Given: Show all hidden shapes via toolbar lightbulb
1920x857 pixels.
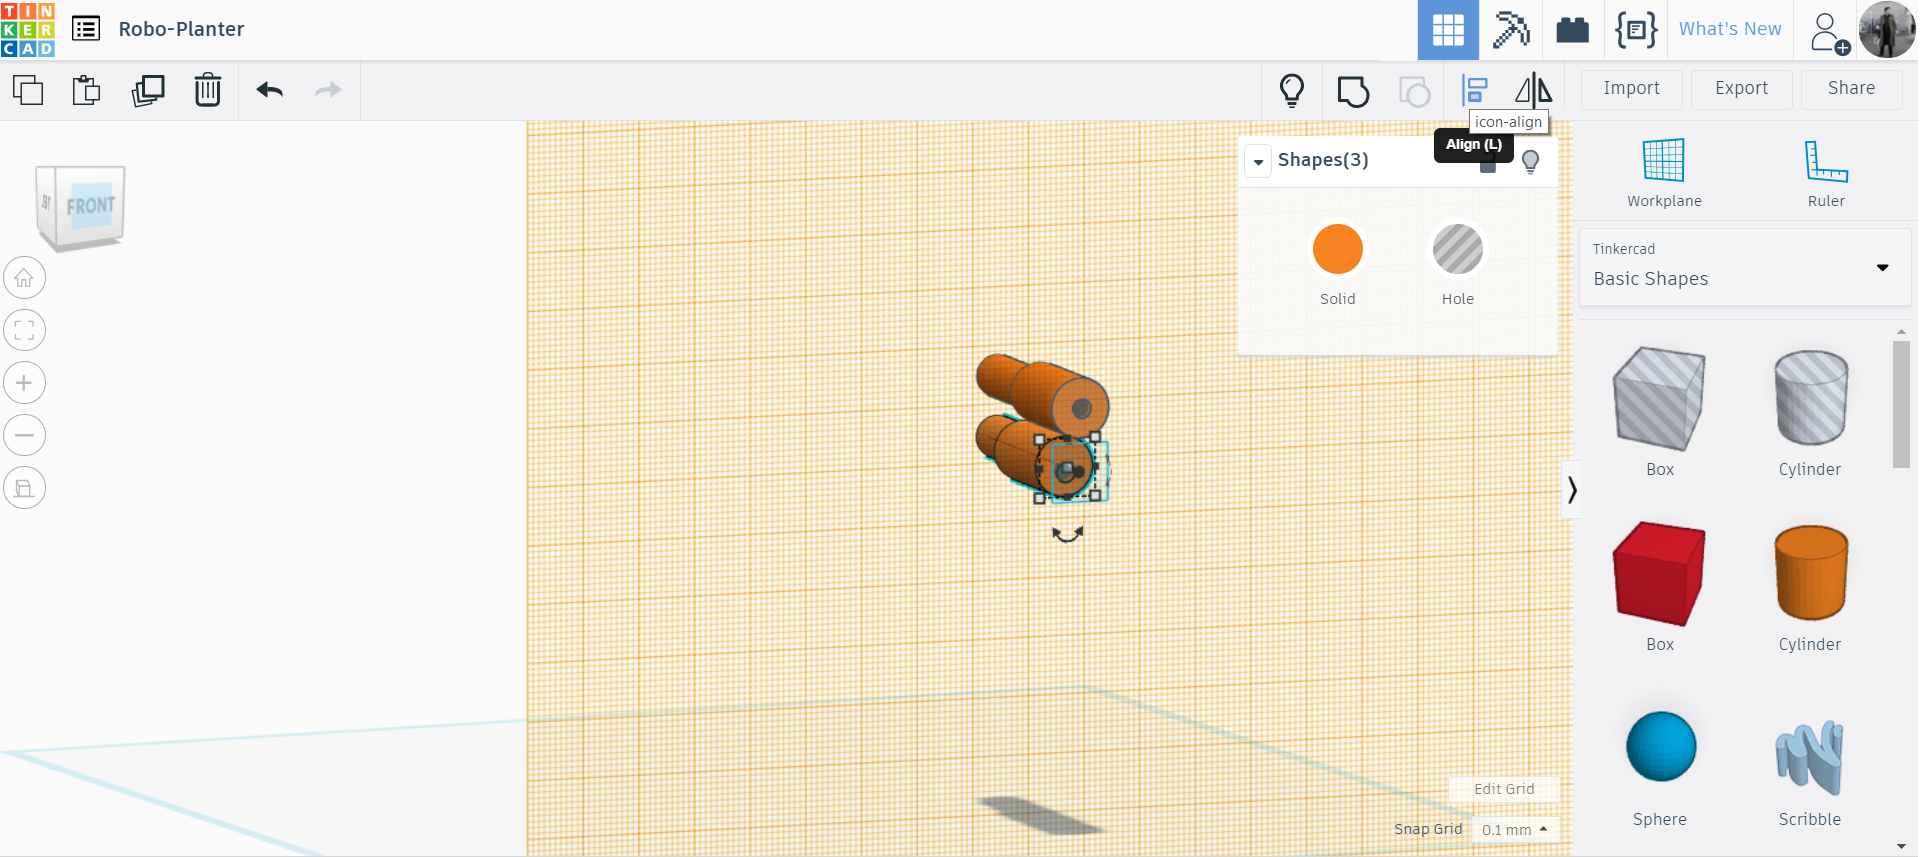Looking at the screenshot, I should tap(1292, 91).
